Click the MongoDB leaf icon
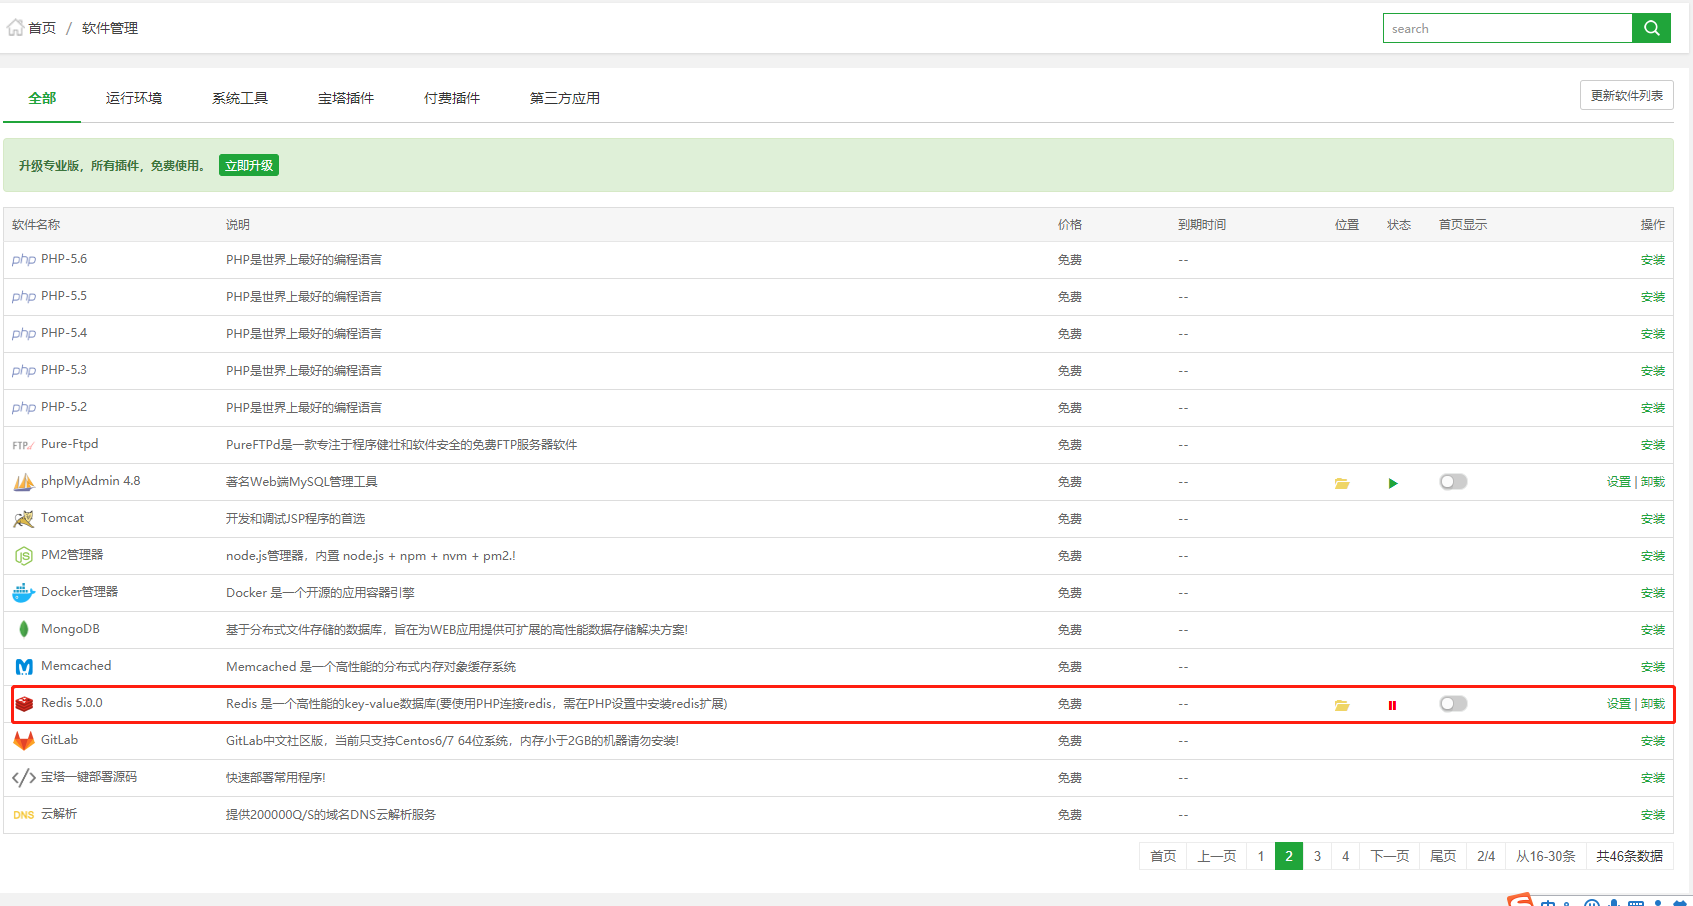This screenshot has height=906, width=1693. (x=24, y=630)
